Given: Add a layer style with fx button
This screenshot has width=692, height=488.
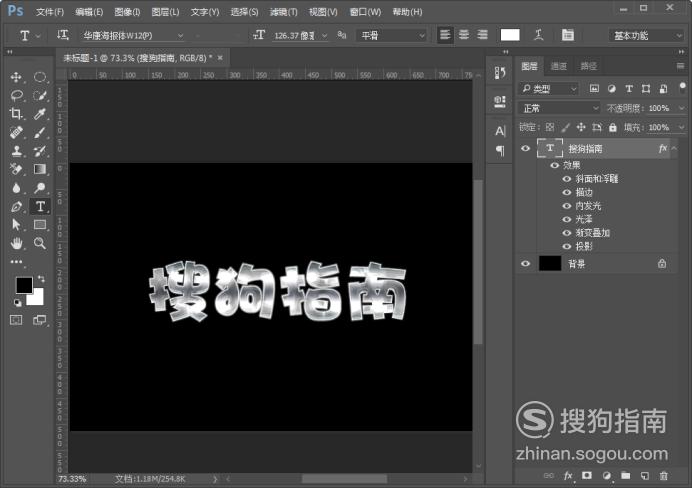Looking at the screenshot, I should 568,476.
